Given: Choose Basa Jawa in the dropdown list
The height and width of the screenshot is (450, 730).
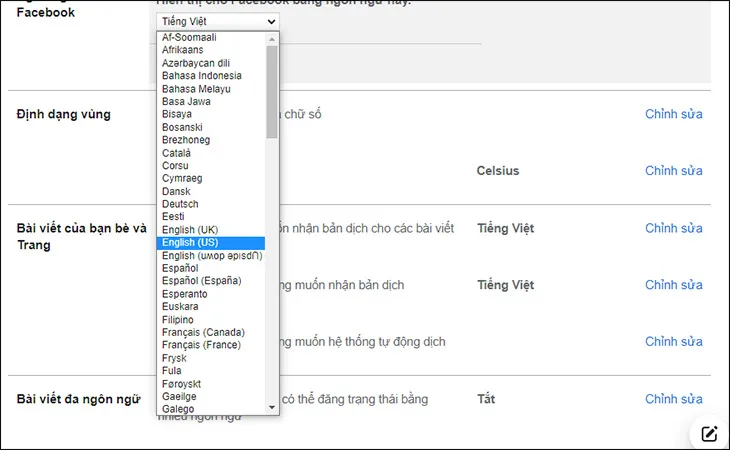Looking at the screenshot, I should point(211,101).
